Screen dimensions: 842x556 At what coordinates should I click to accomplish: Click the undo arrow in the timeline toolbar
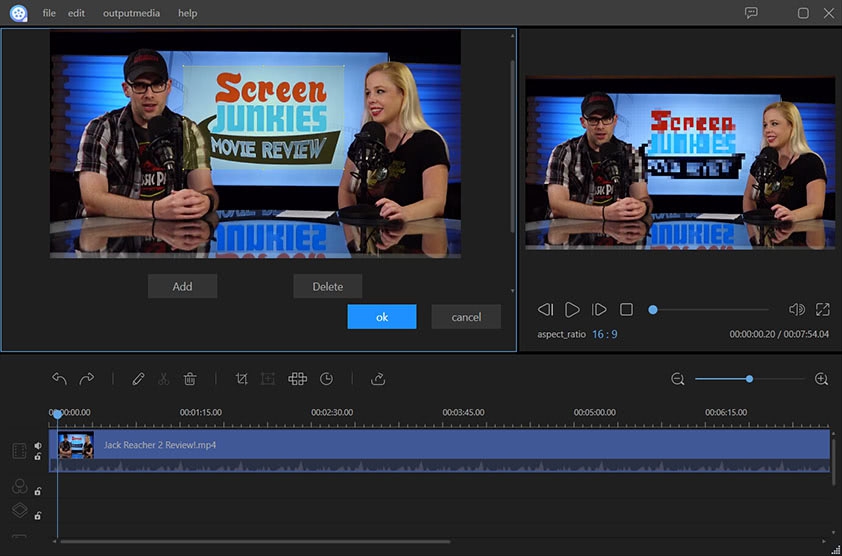[59, 379]
